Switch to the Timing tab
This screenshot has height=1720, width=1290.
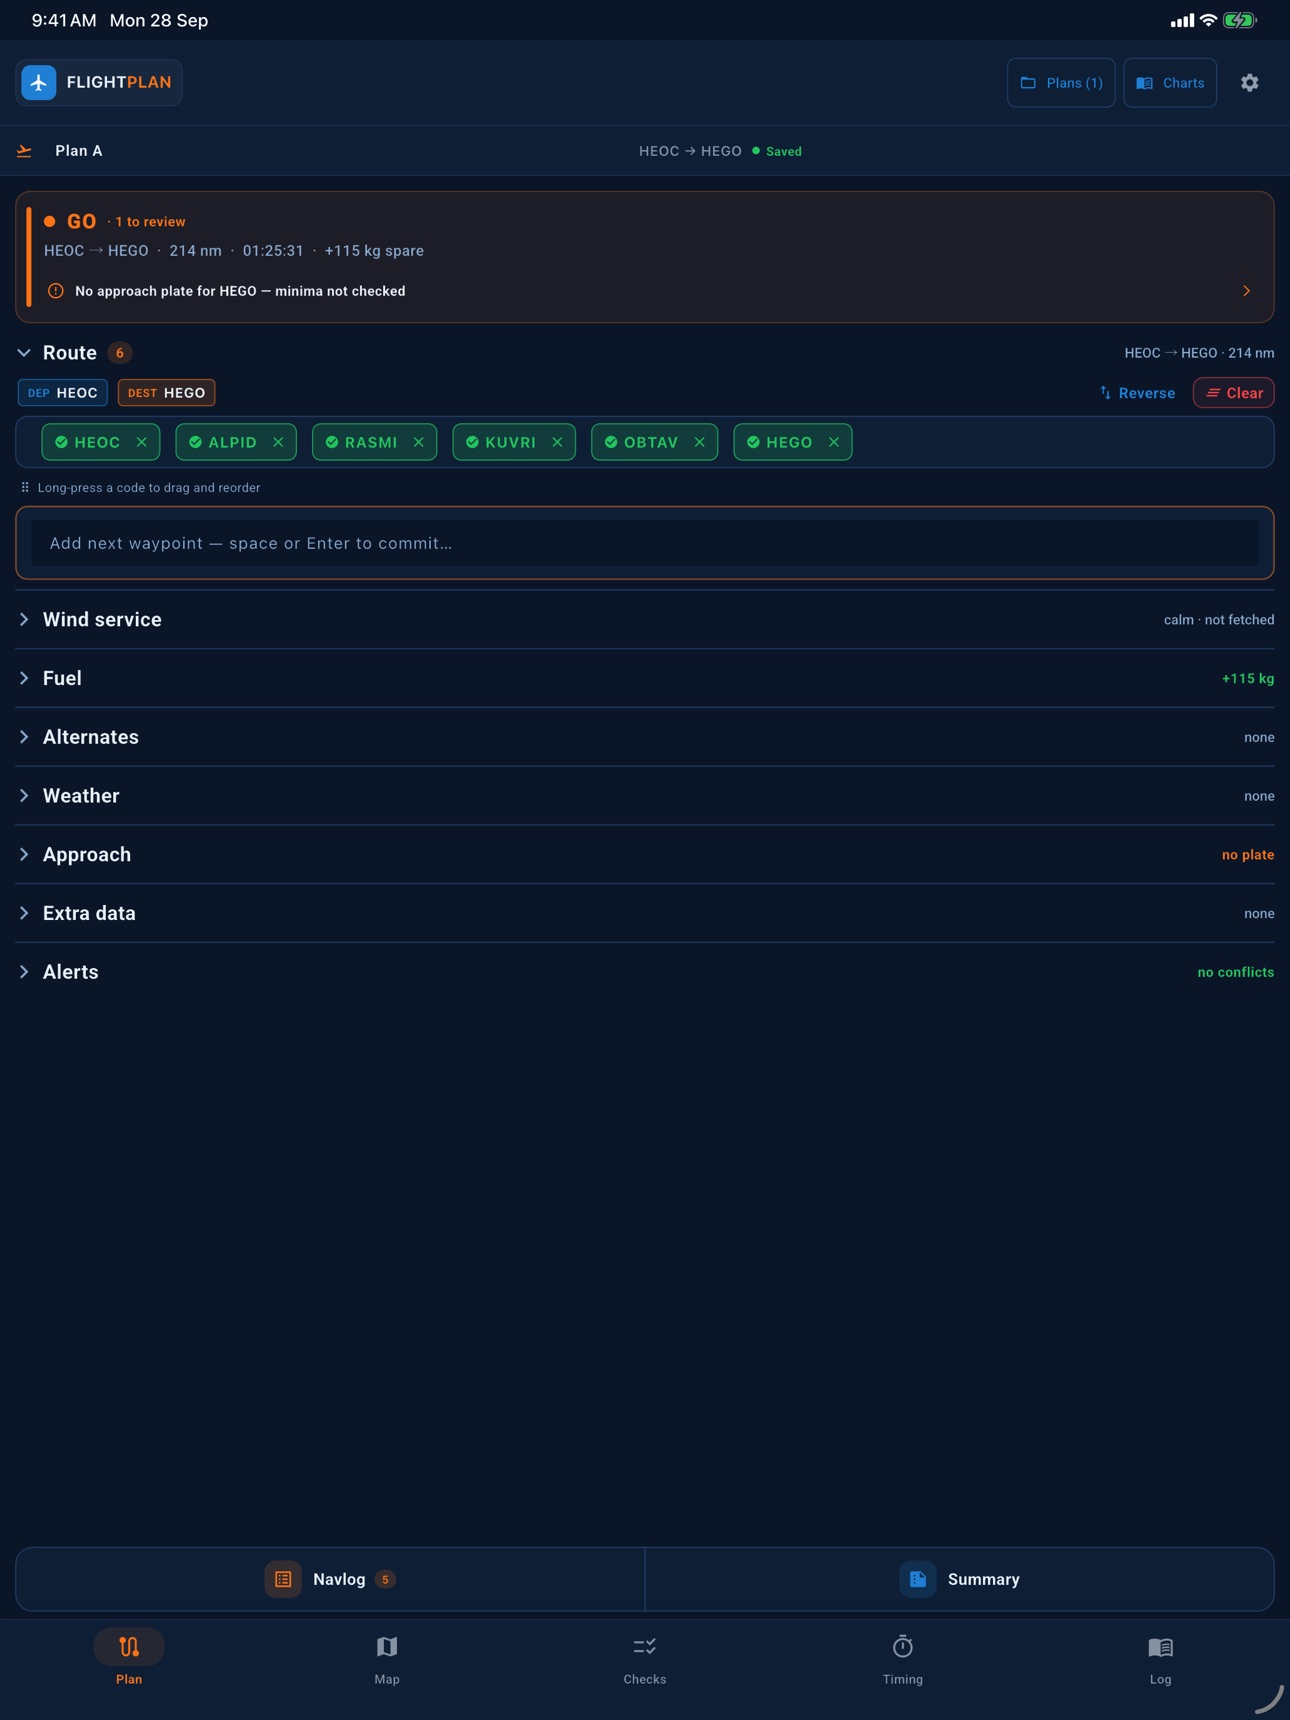(903, 1658)
